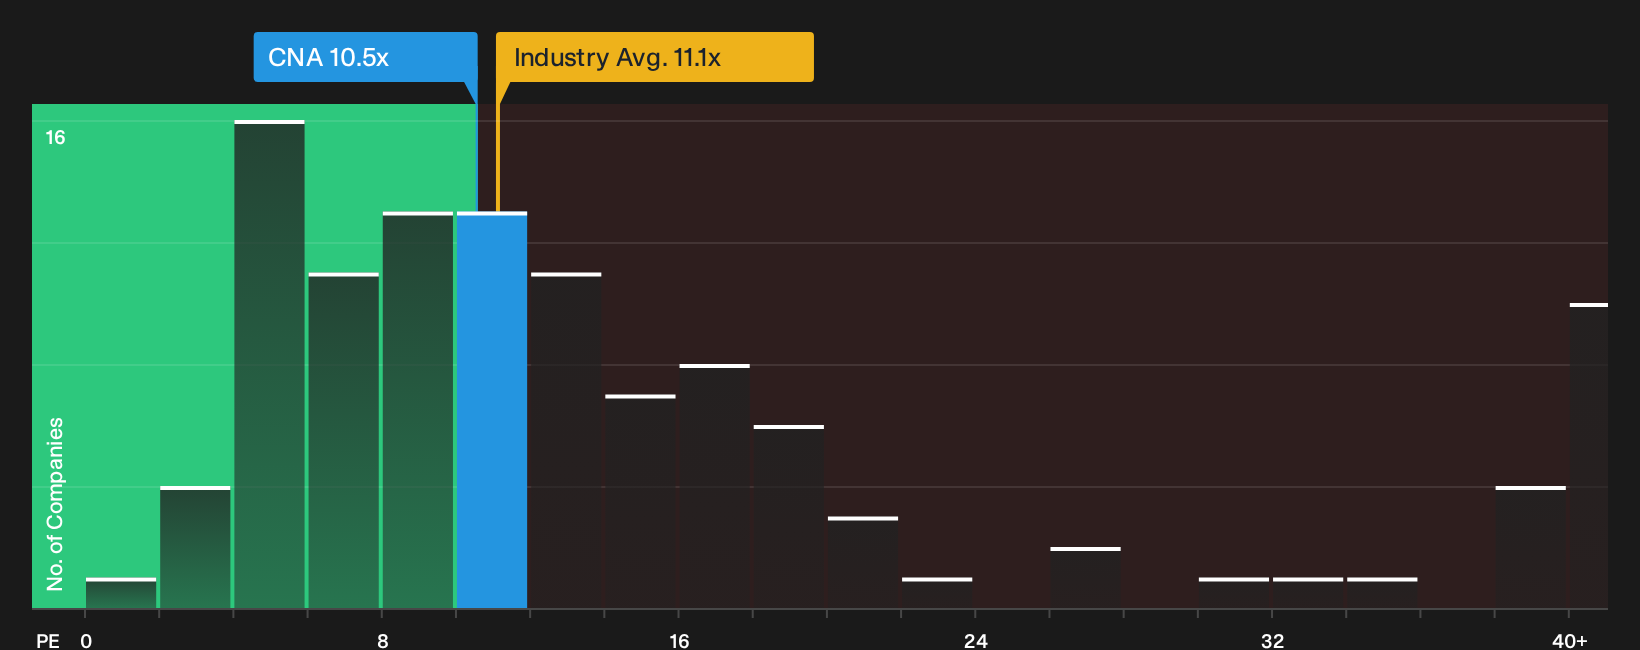Click the '16' y-axis value label
Screen dimensions: 1640x650
[55, 138]
